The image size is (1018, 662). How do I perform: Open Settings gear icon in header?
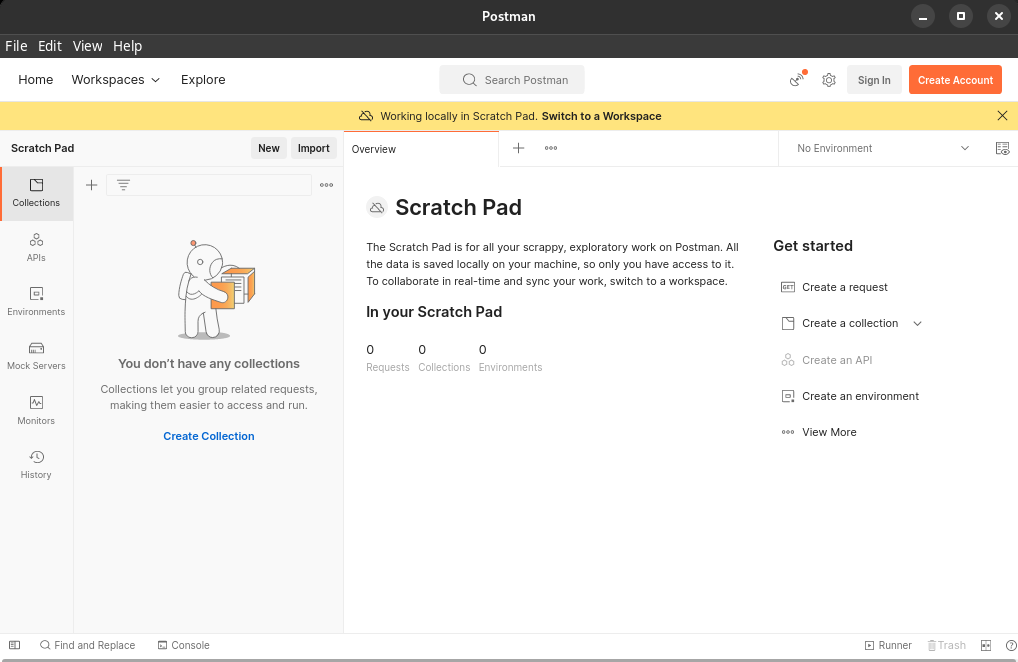click(x=828, y=80)
